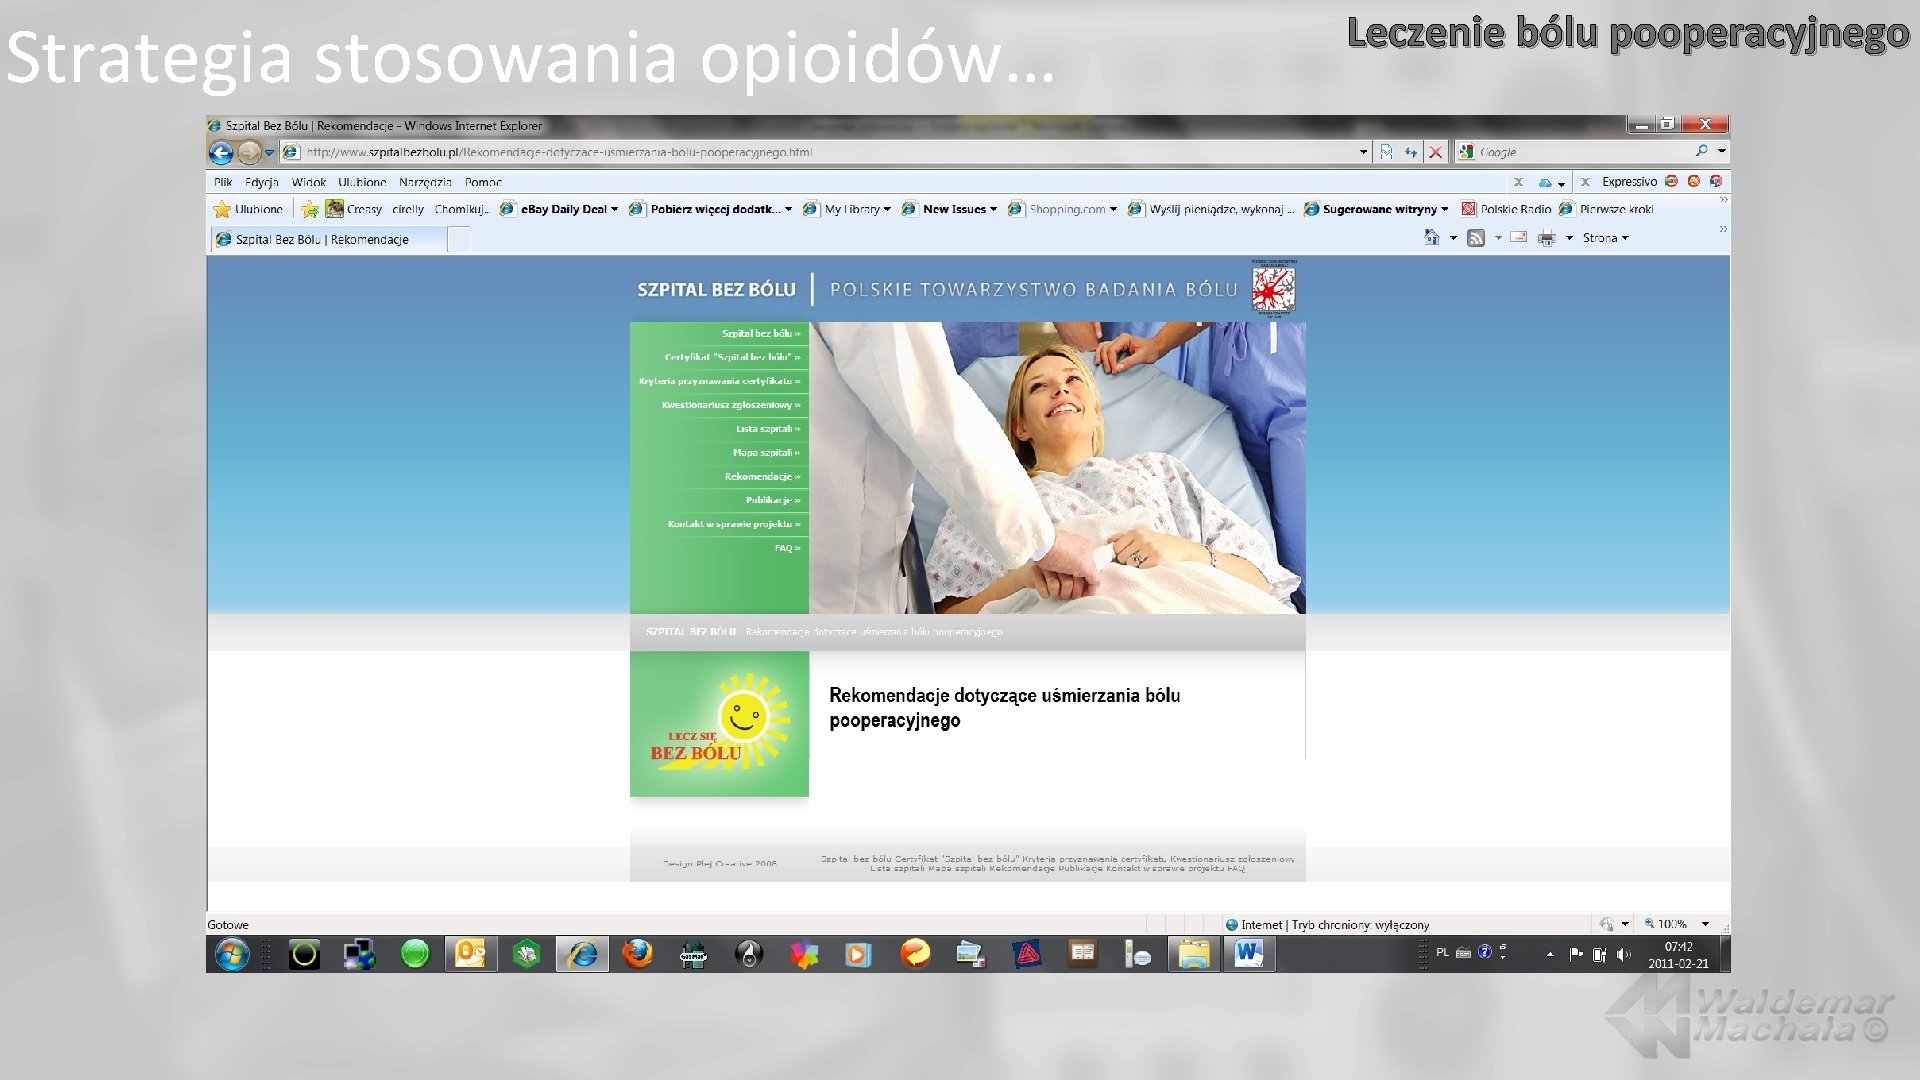Click the Home page icon in command bar
This screenshot has height=1080, width=1920.
[1431, 238]
